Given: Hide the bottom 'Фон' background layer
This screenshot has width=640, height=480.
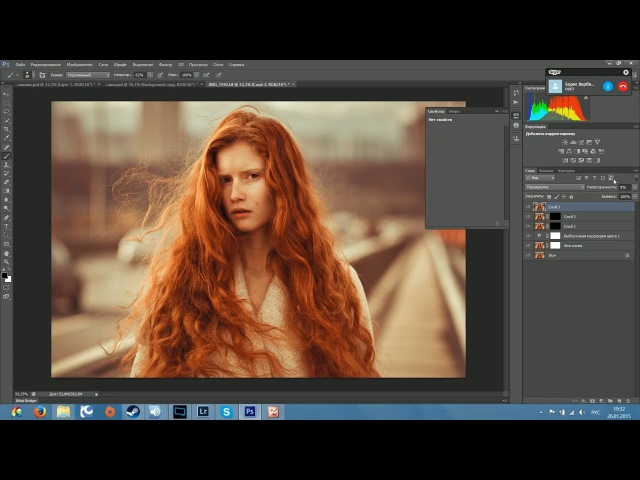Looking at the screenshot, I should tap(528, 255).
